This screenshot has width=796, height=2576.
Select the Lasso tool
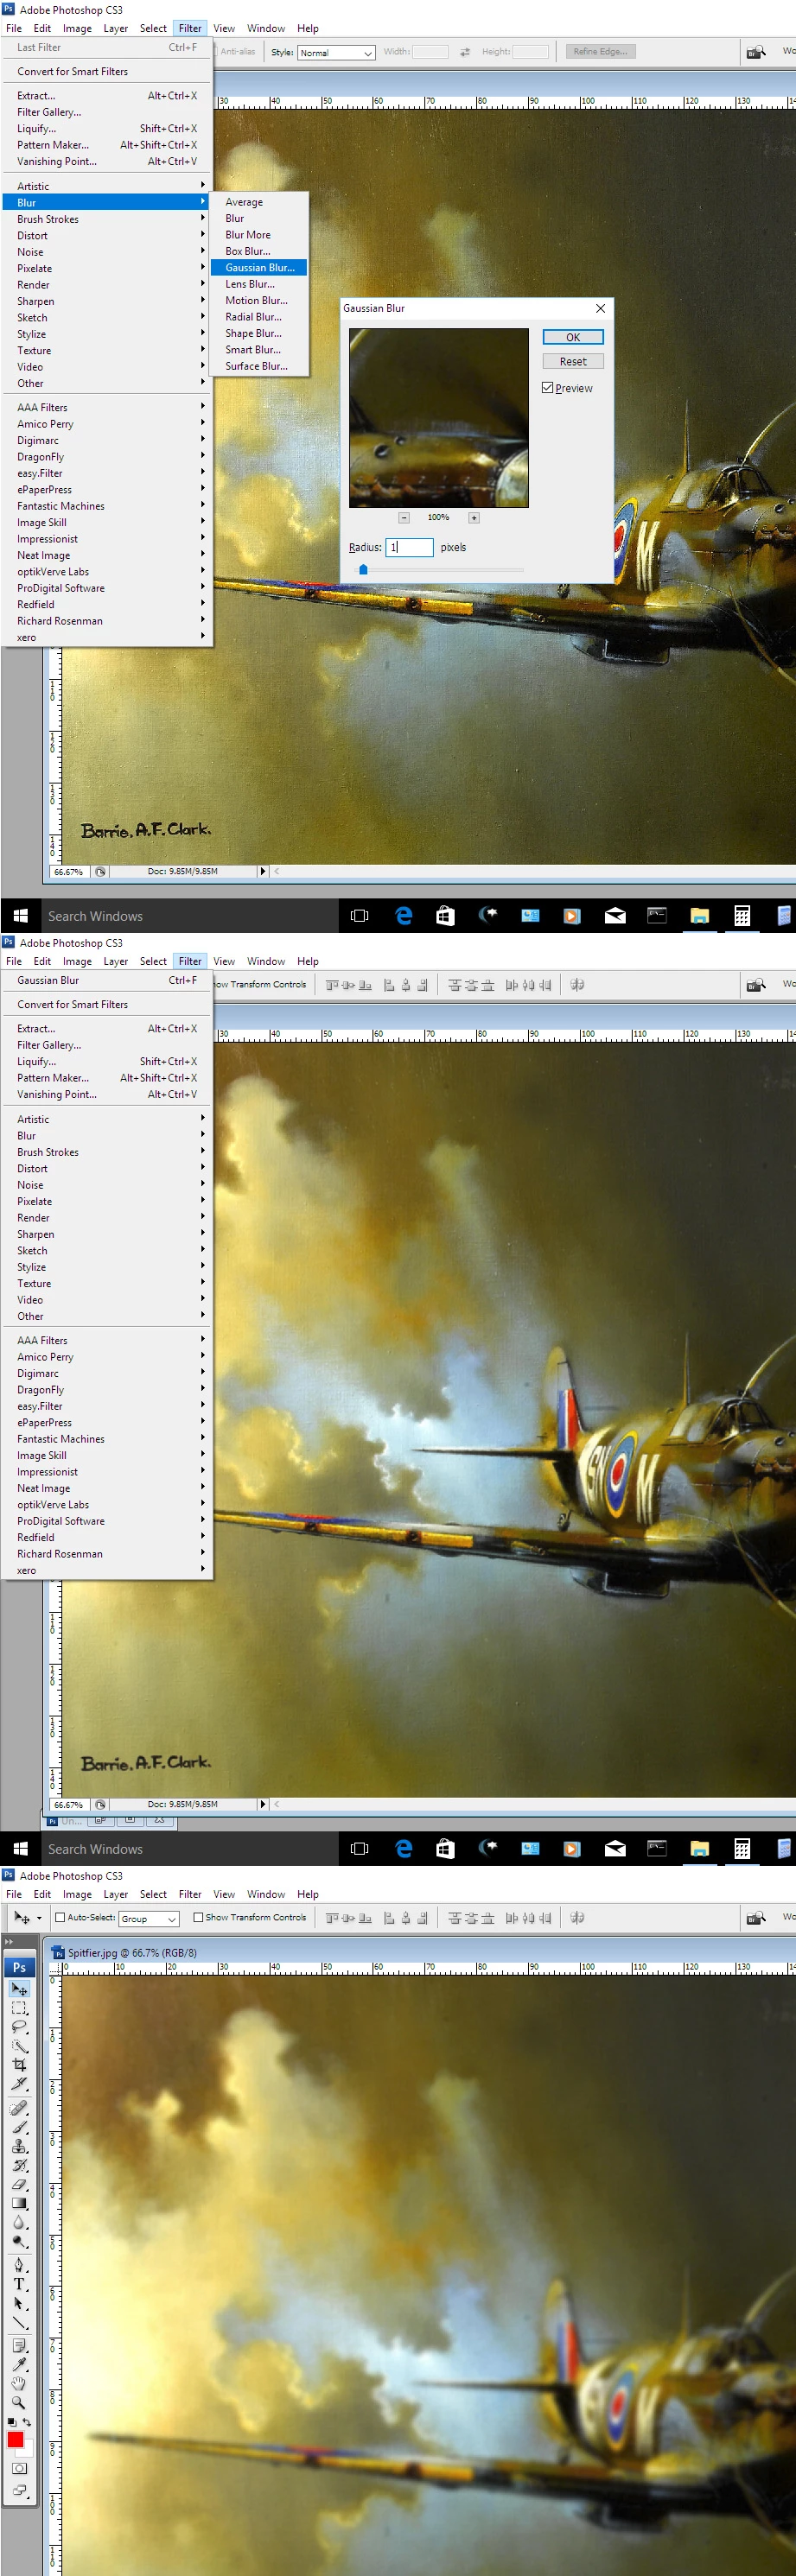pos(19,2027)
